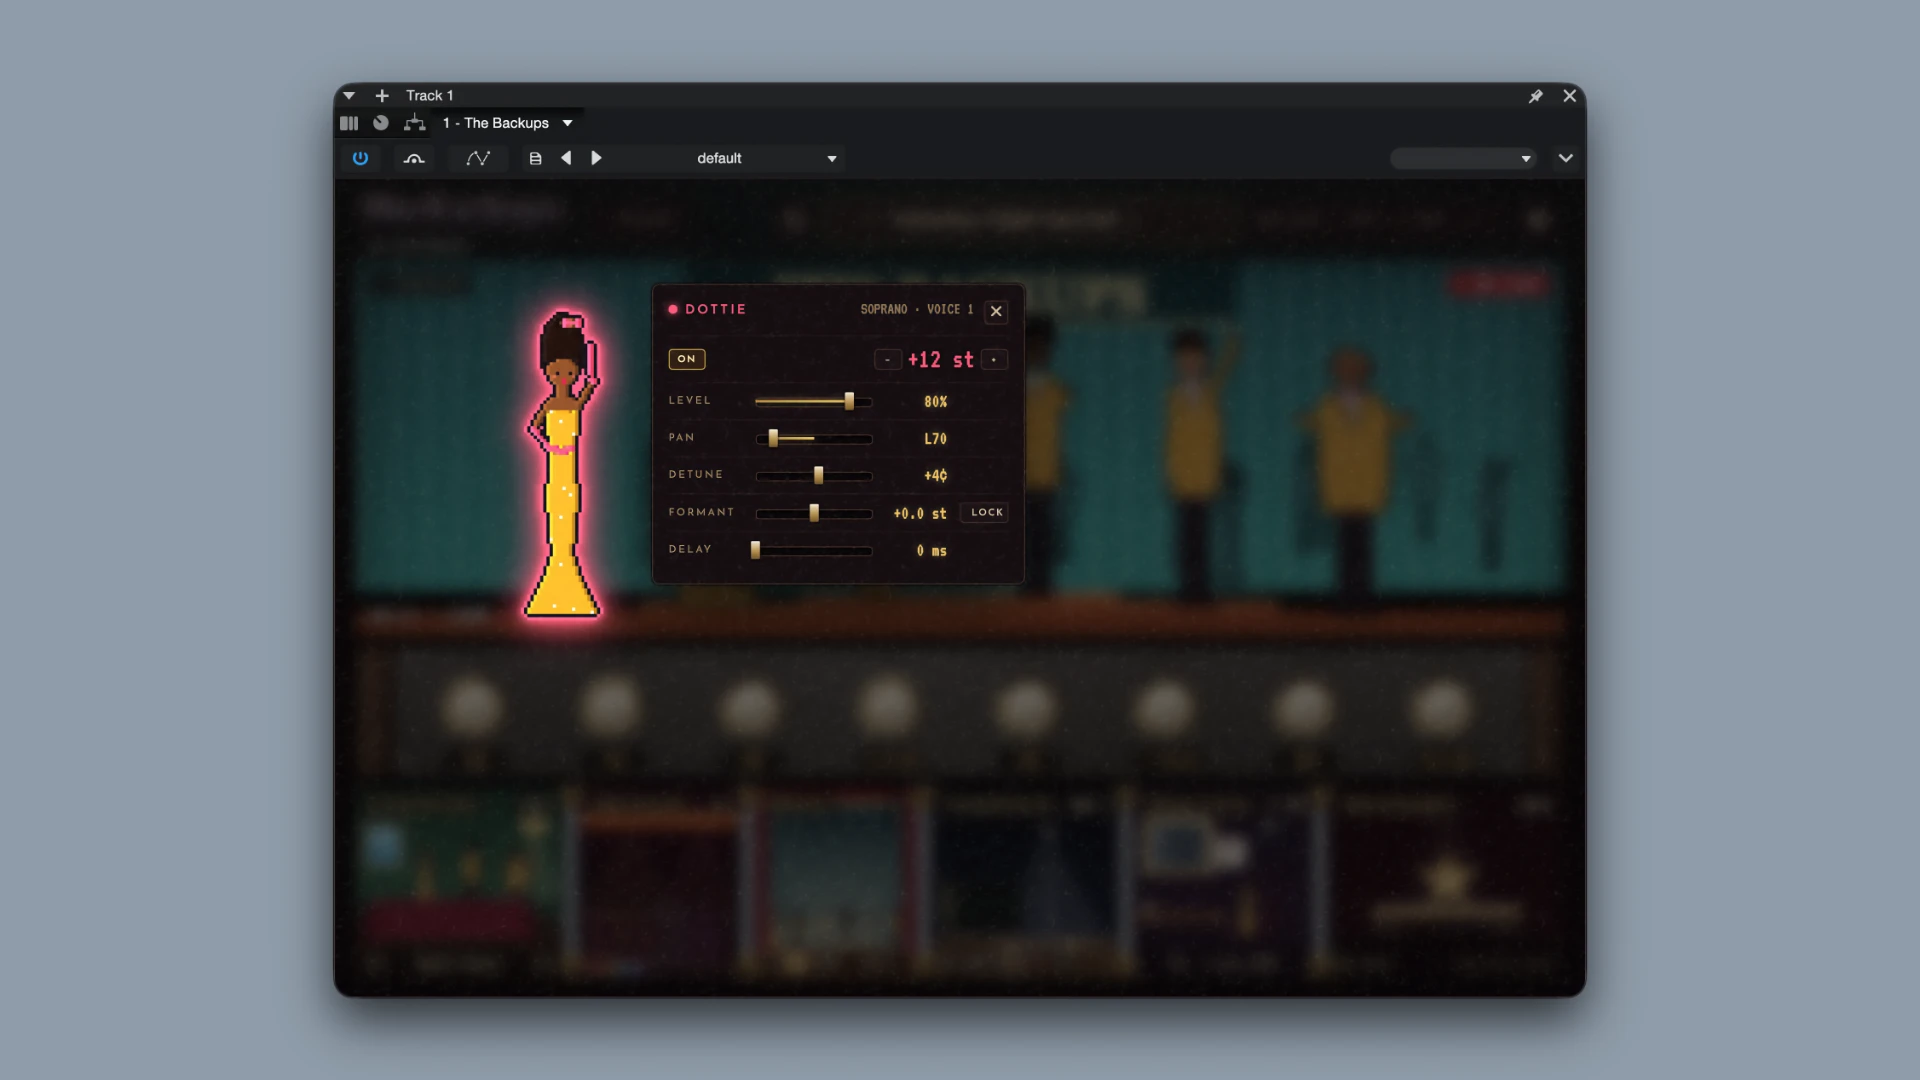Open the Track 1 menu triangle
The image size is (1920, 1080).
(349, 96)
